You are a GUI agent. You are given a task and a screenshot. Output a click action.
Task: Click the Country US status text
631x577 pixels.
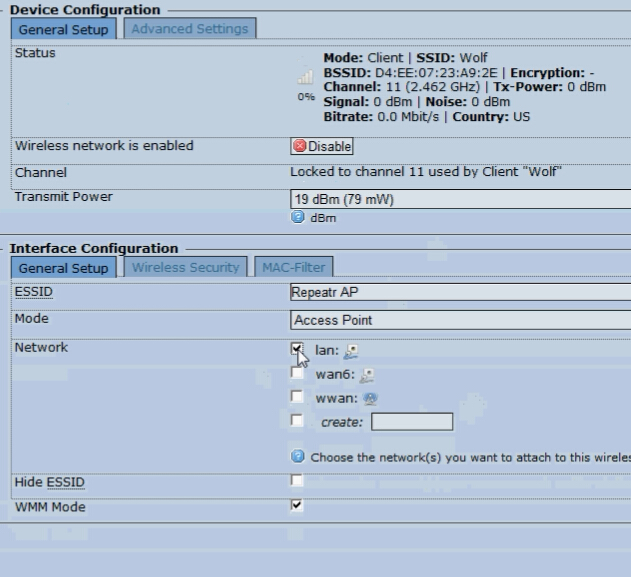coord(491,117)
